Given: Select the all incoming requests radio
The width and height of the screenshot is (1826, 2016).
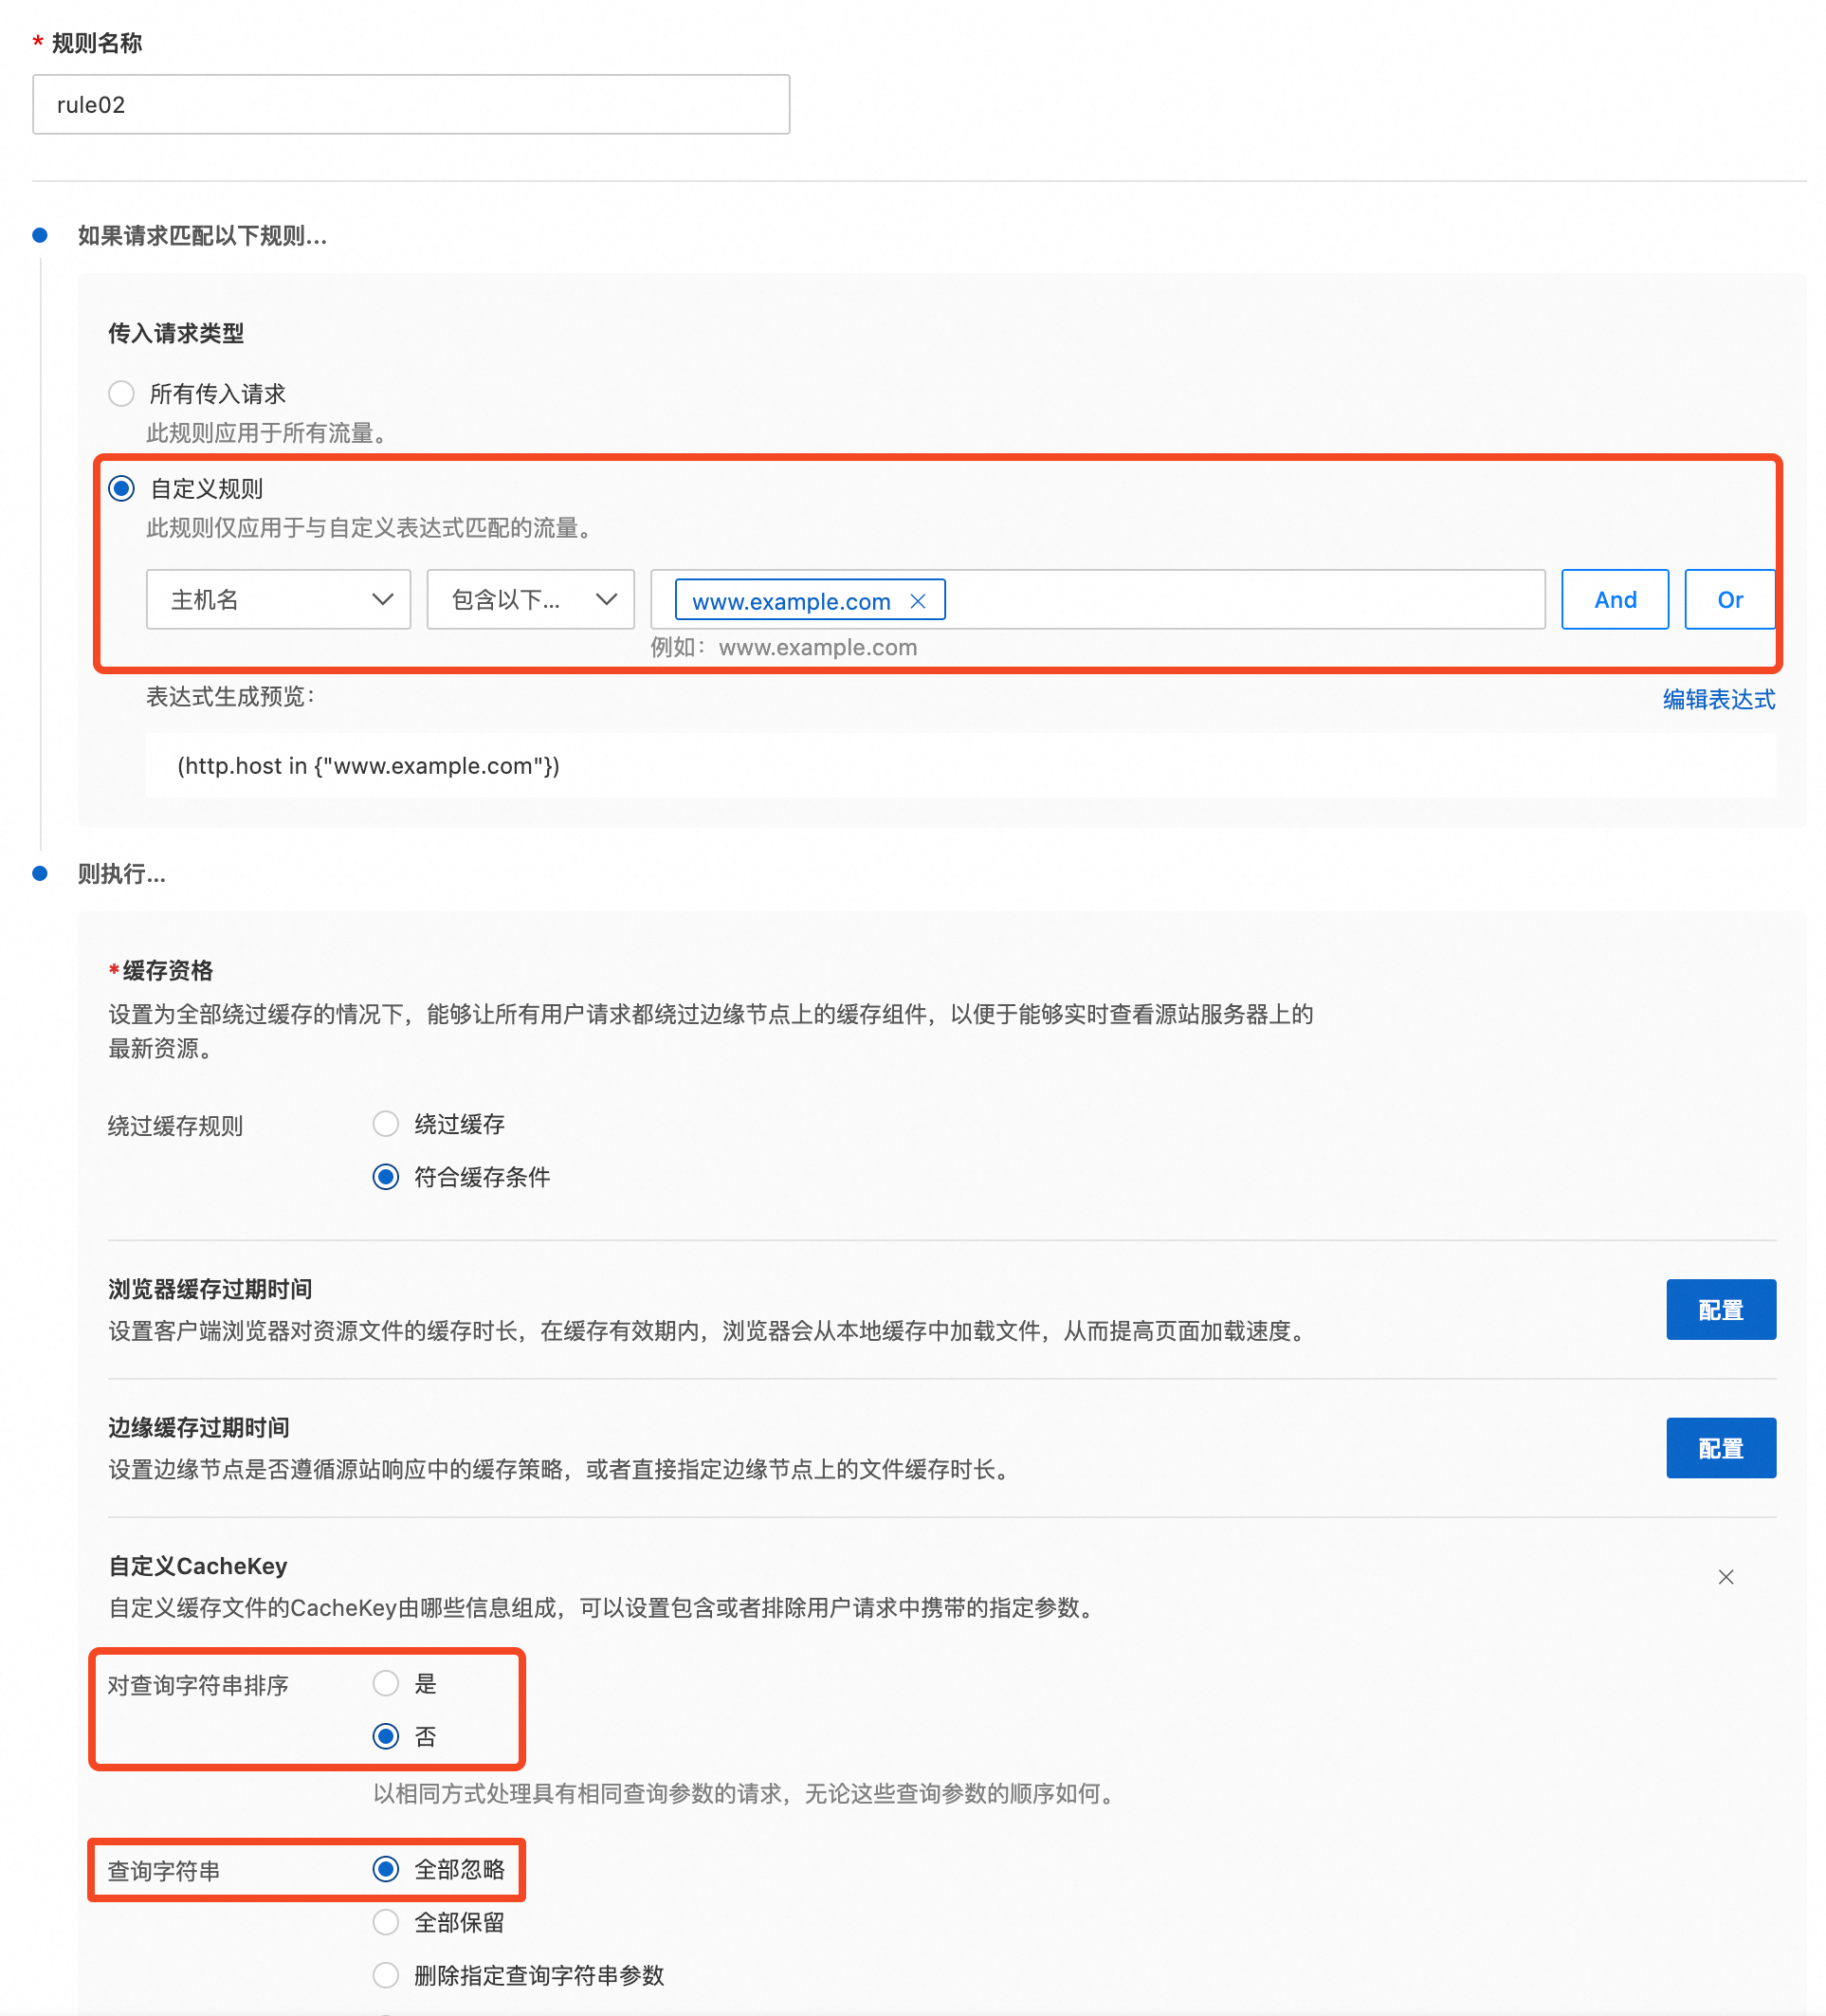Looking at the screenshot, I should tap(122, 394).
